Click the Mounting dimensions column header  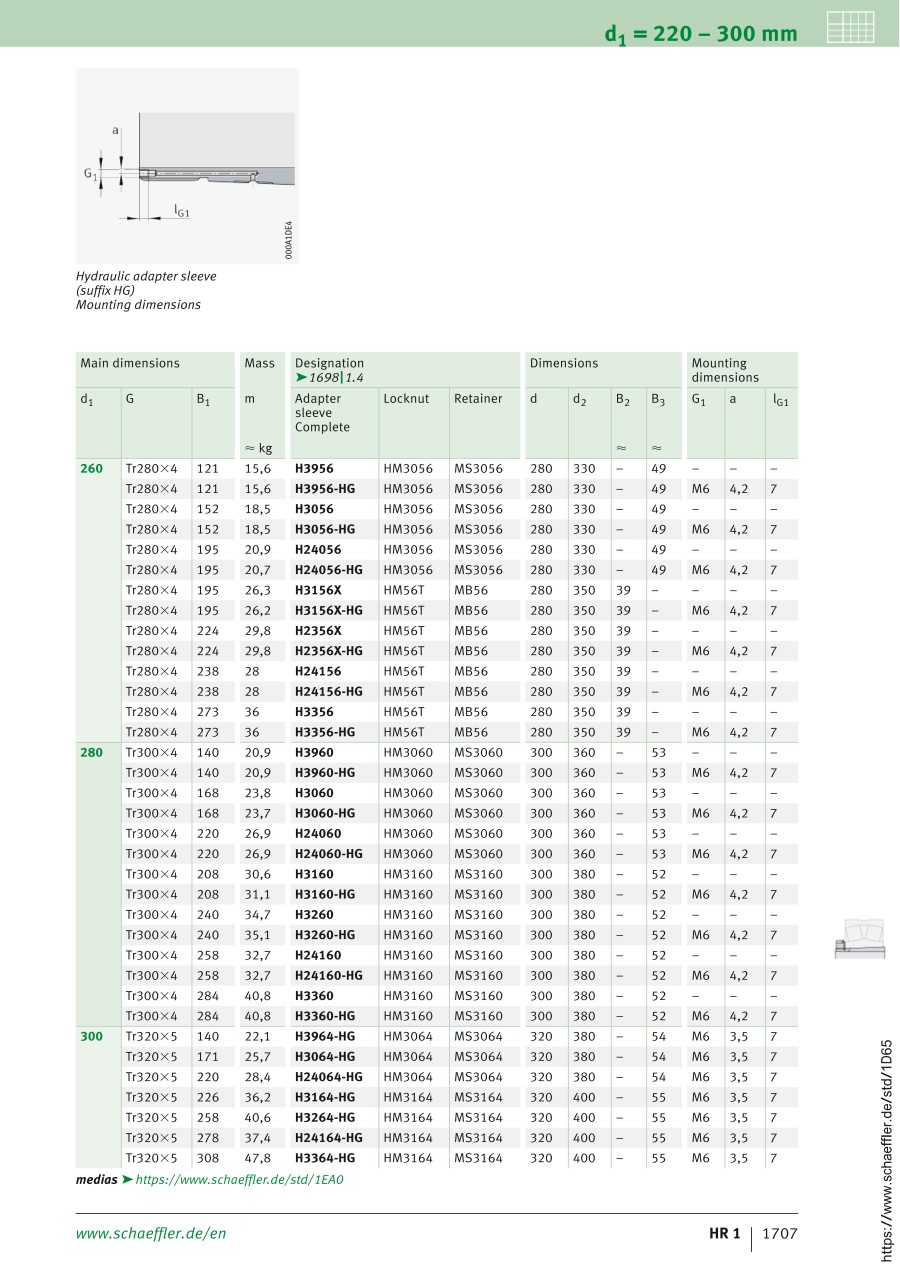tap(725, 370)
